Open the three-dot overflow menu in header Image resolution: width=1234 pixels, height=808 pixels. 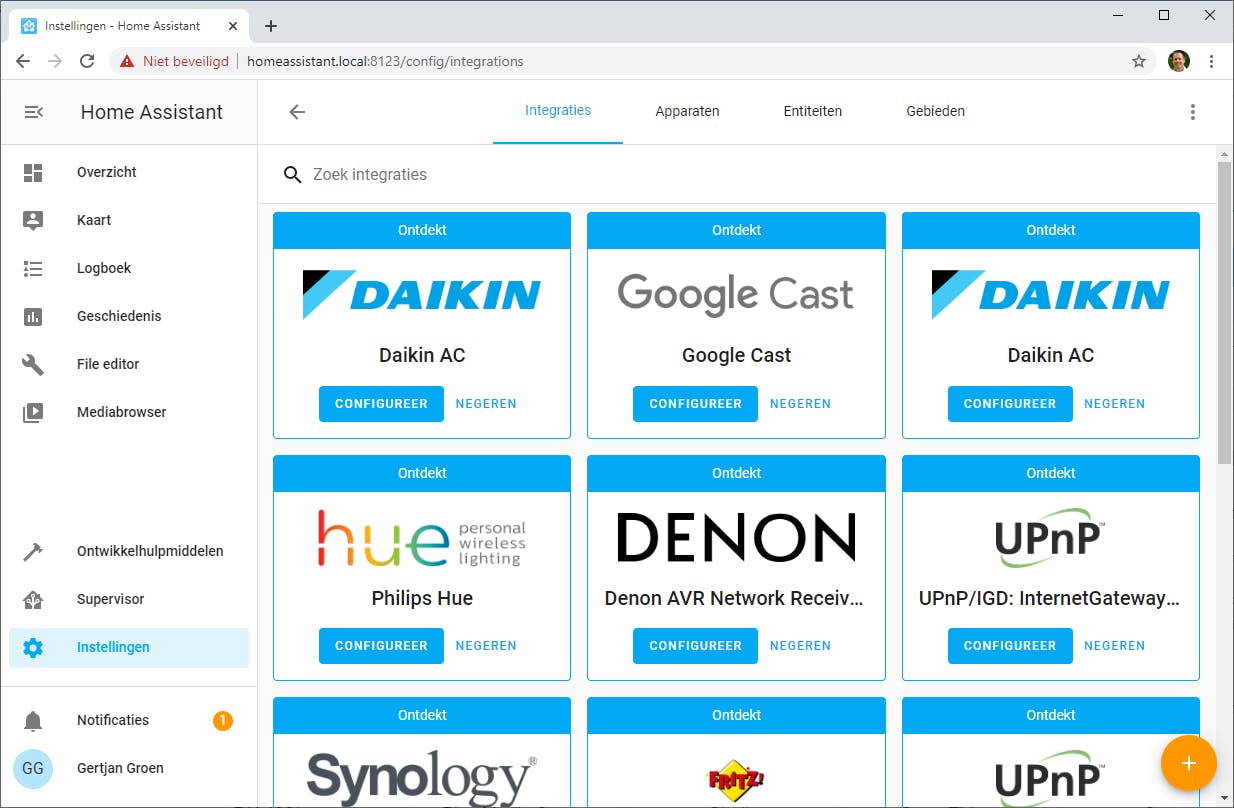(x=1192, y=112)
